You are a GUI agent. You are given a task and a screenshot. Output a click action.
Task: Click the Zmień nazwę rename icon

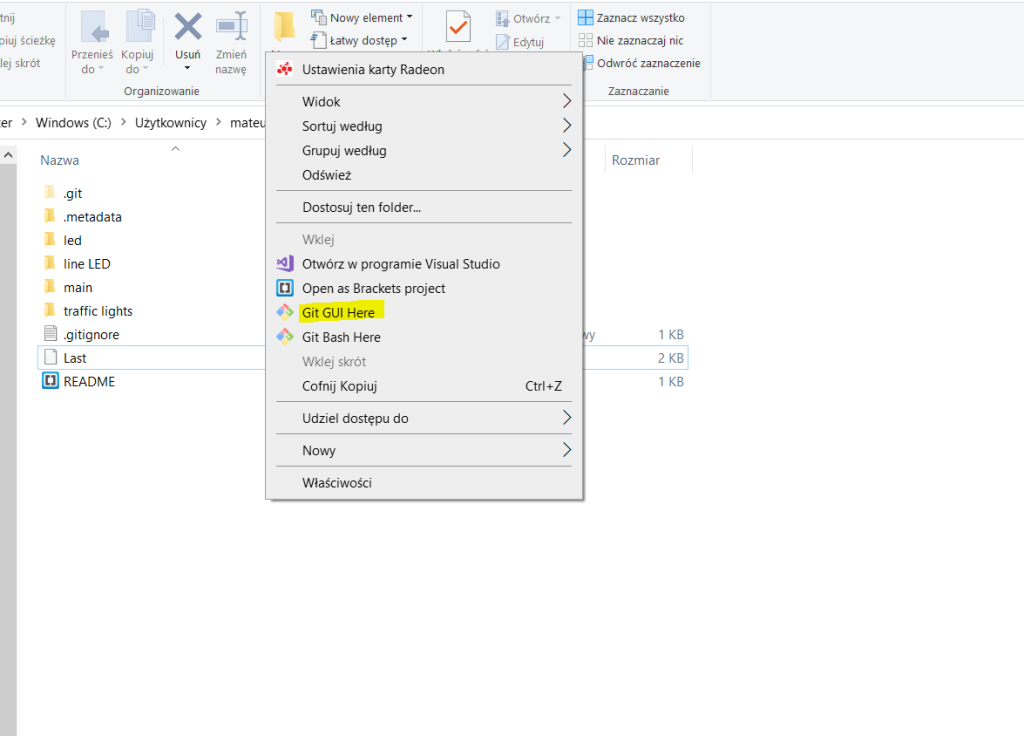[x=231, y=28]
